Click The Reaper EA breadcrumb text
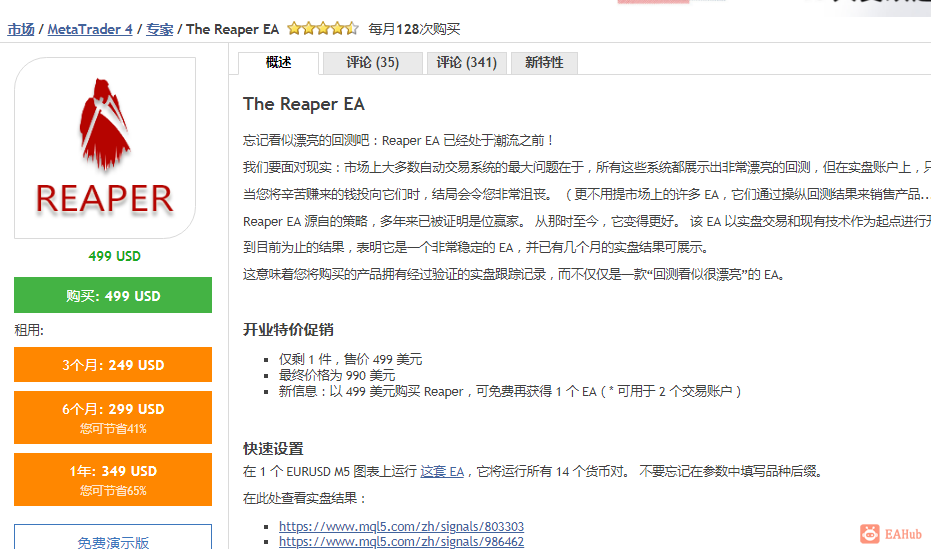 (232, 29)
